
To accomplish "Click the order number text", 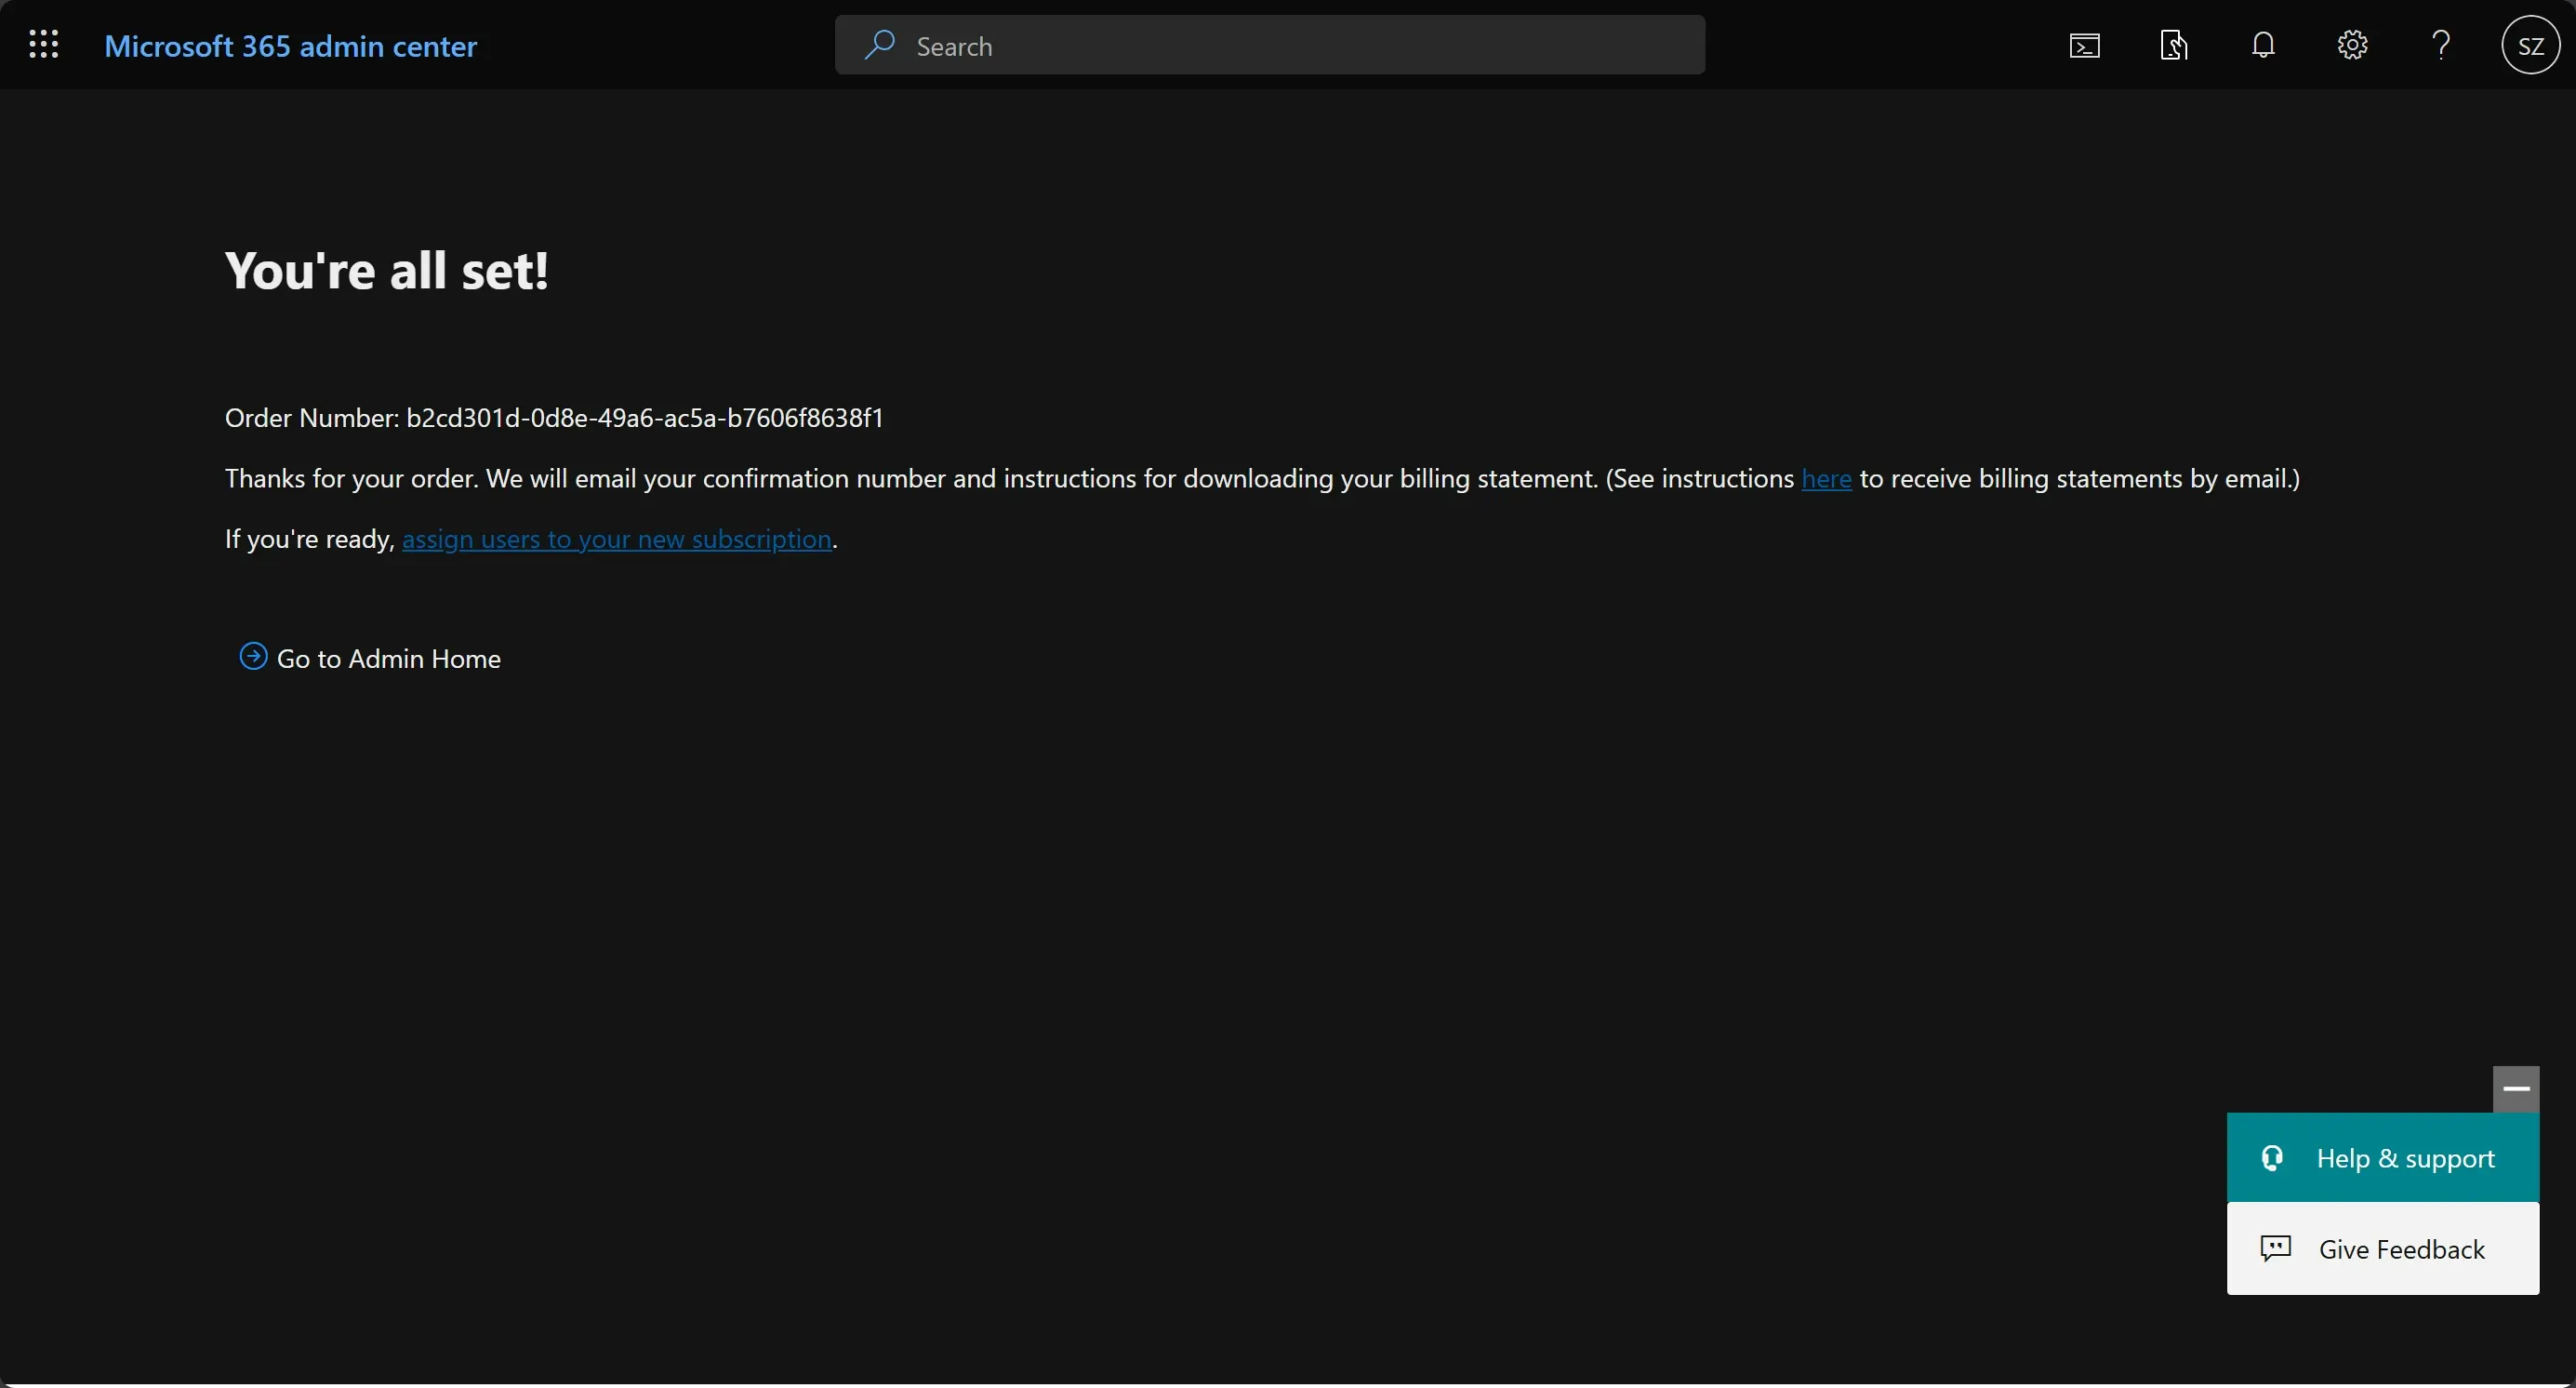I will click(644, 418).
